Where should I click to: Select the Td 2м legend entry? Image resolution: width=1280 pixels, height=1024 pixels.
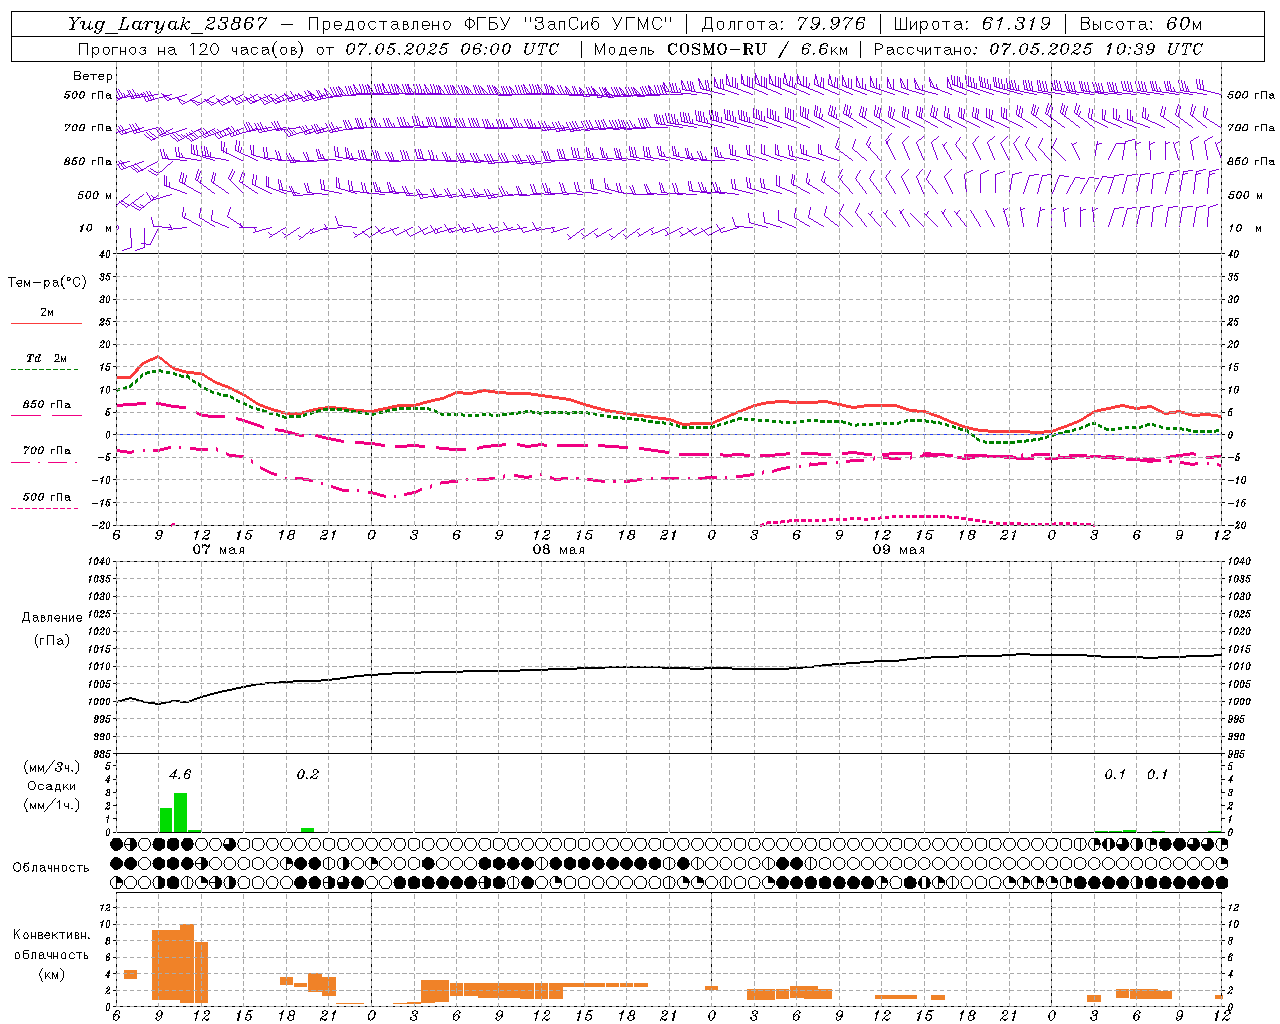(46, 358)
